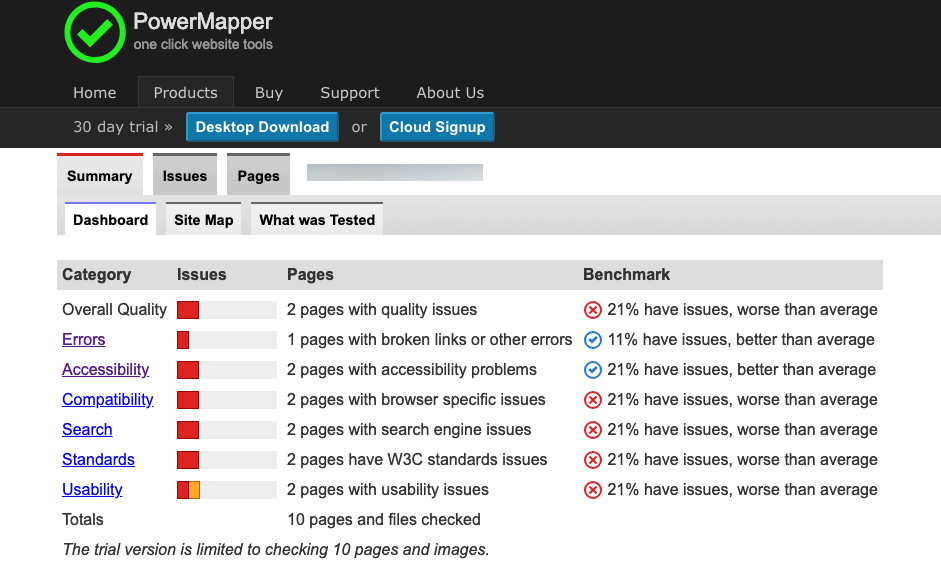Viewport: 941px width, 584px height.
Task: Click the Search issues bar
Action: tap(227, 430)
